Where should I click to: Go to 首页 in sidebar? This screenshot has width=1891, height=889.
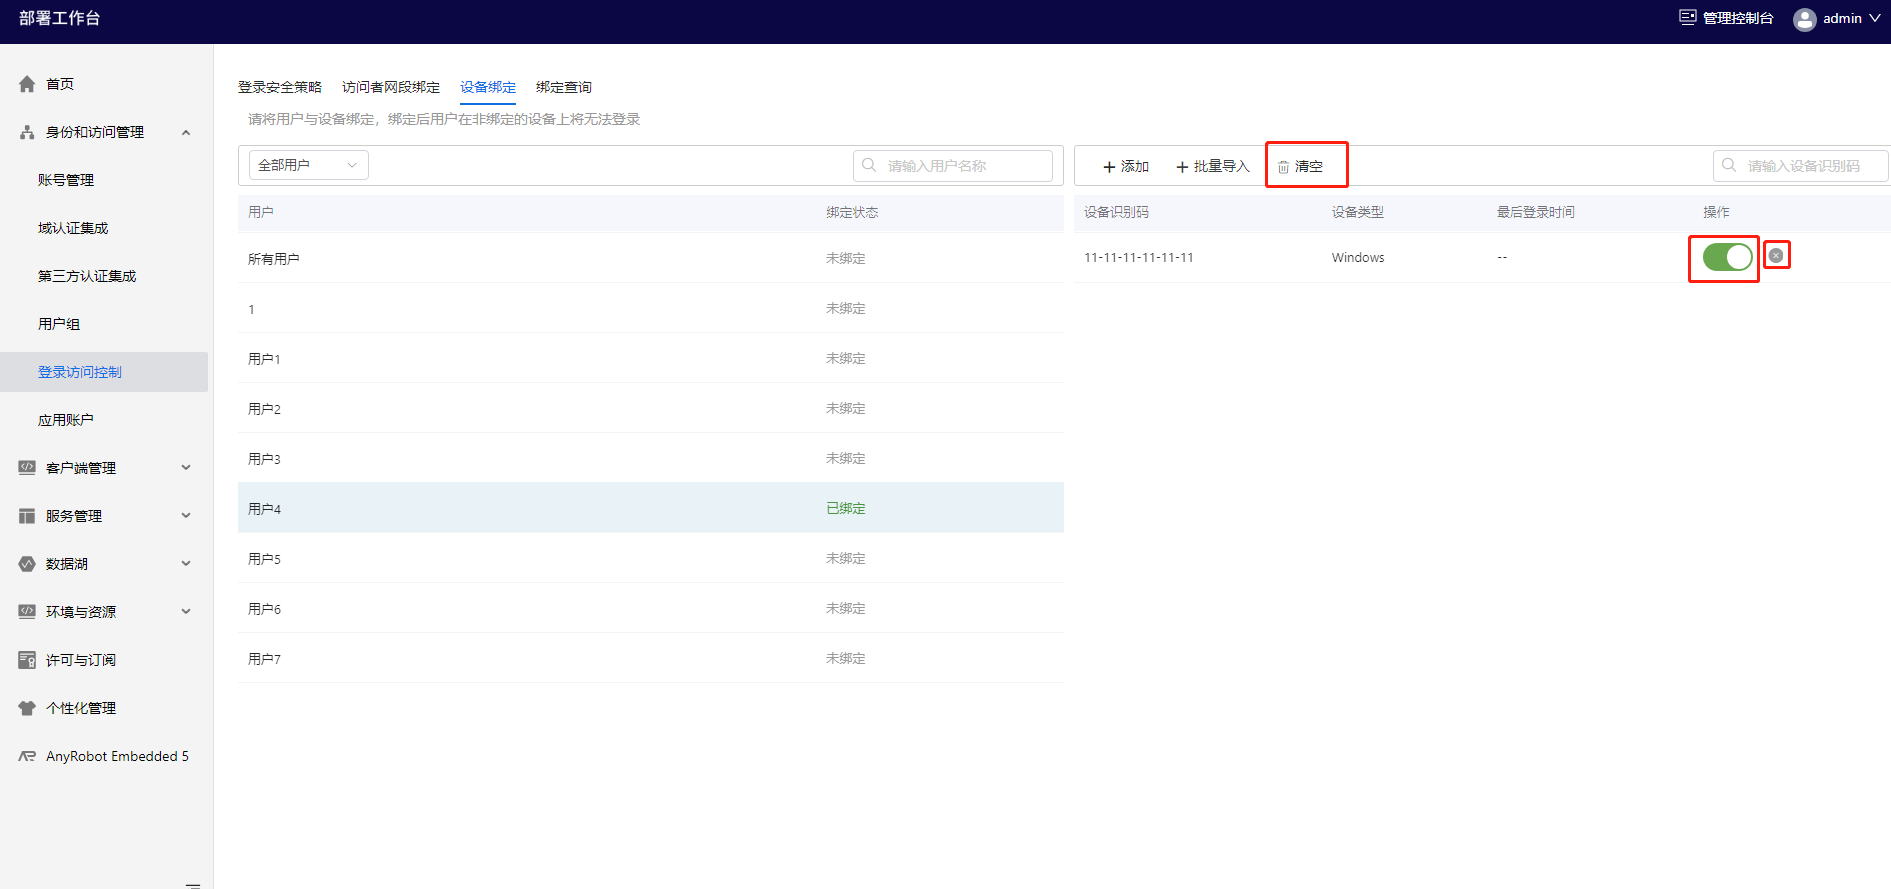point(60,84)
